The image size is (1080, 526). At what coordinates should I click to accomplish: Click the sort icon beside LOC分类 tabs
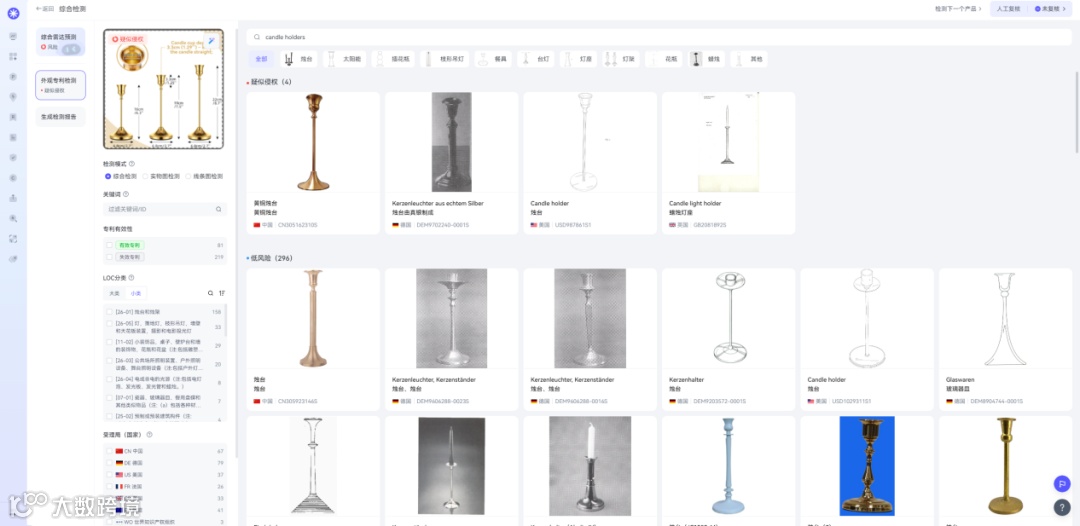pos(222,293)
